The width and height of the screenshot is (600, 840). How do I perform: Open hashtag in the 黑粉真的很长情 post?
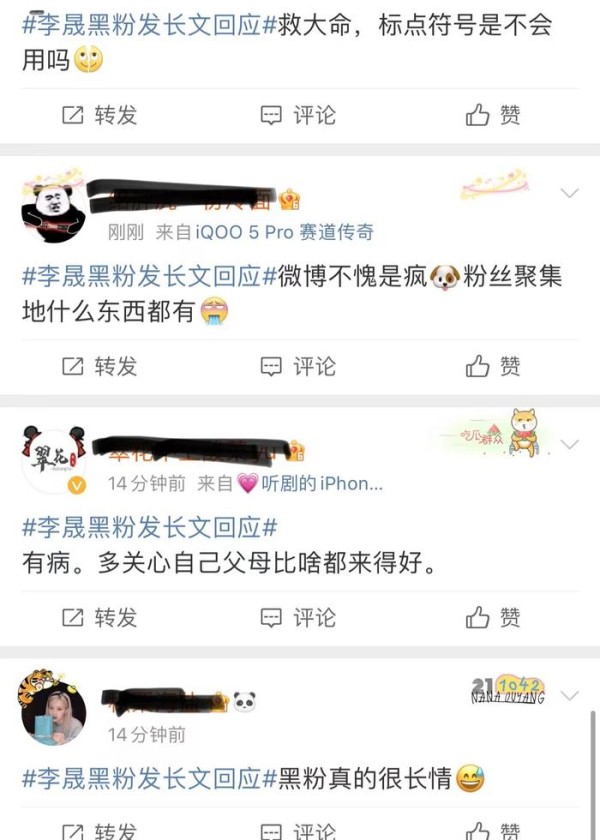coord(149,779)
